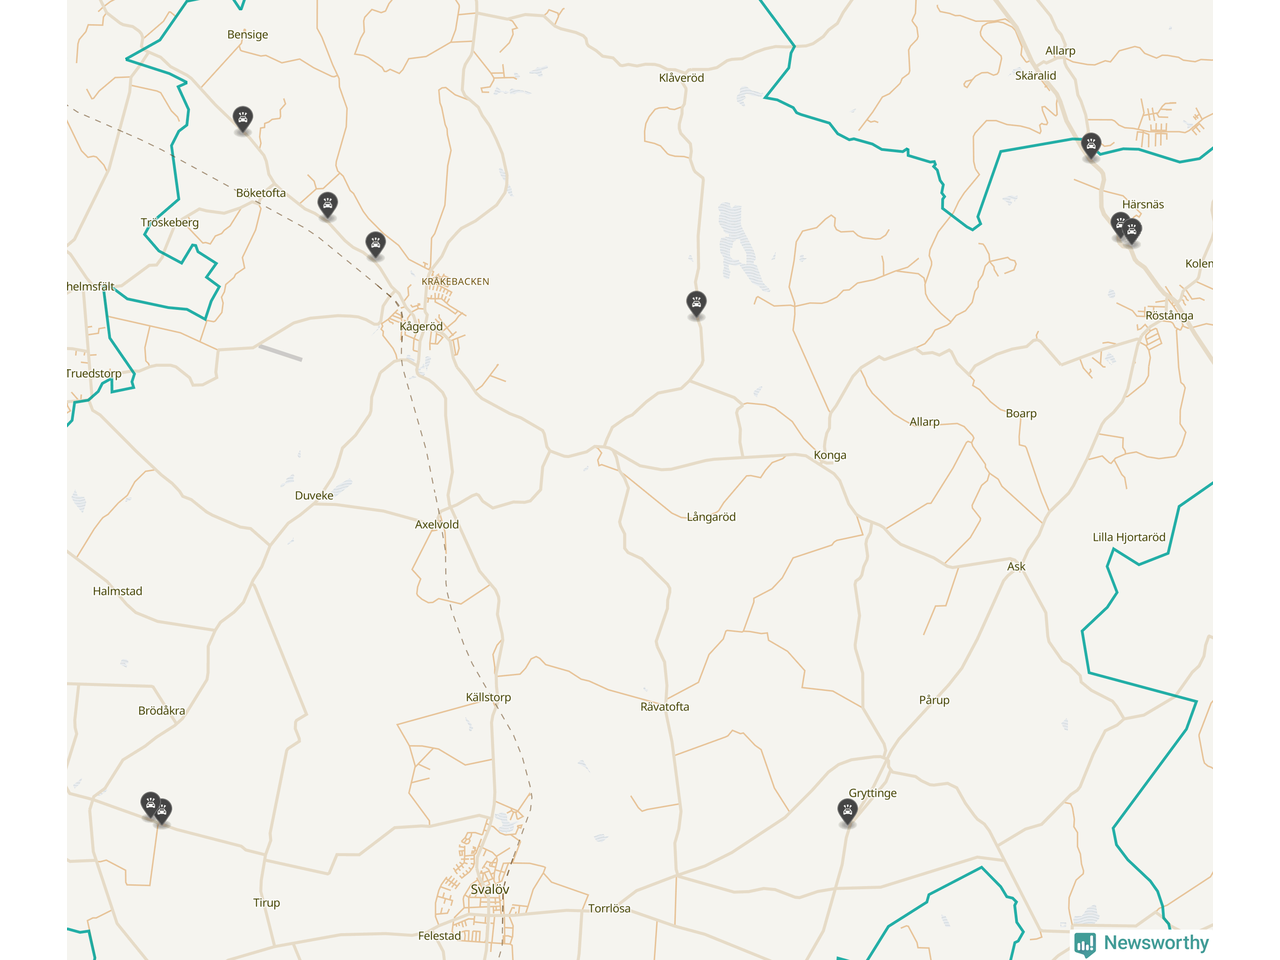The height and width of the screenshot is (960, 1280).
Task: Click the Rävatofta label
Action: tap(665, 707)
